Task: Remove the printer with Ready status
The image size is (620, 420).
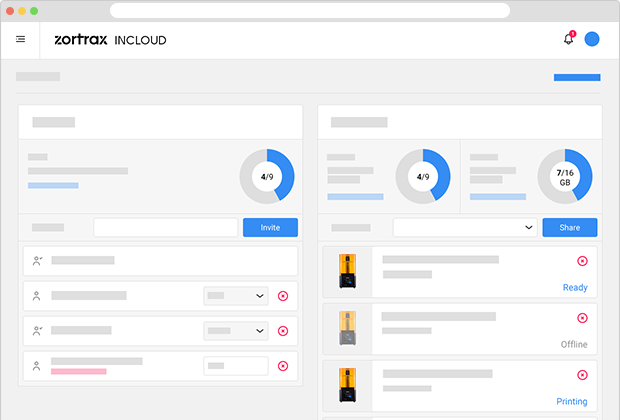Action: (x=582, y=261)
